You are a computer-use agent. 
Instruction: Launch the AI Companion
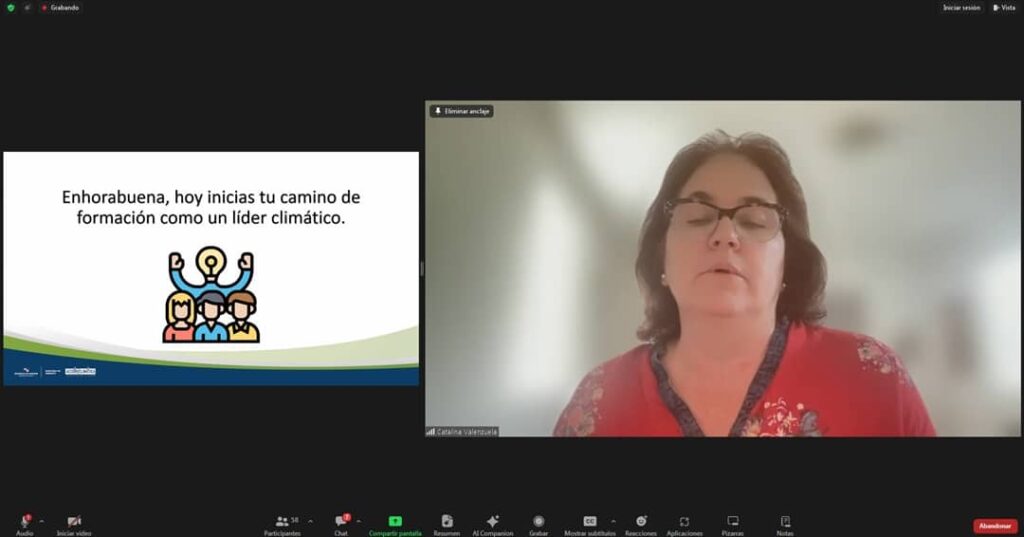492,524
